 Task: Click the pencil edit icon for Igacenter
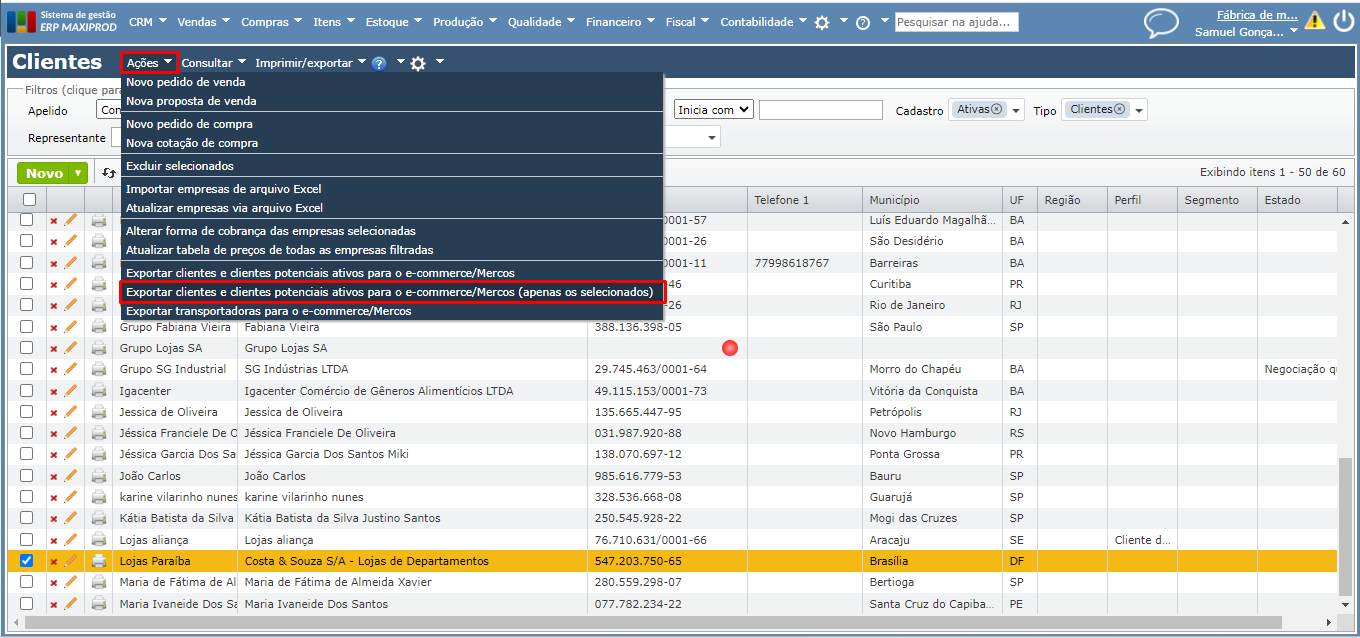point(71,391)
